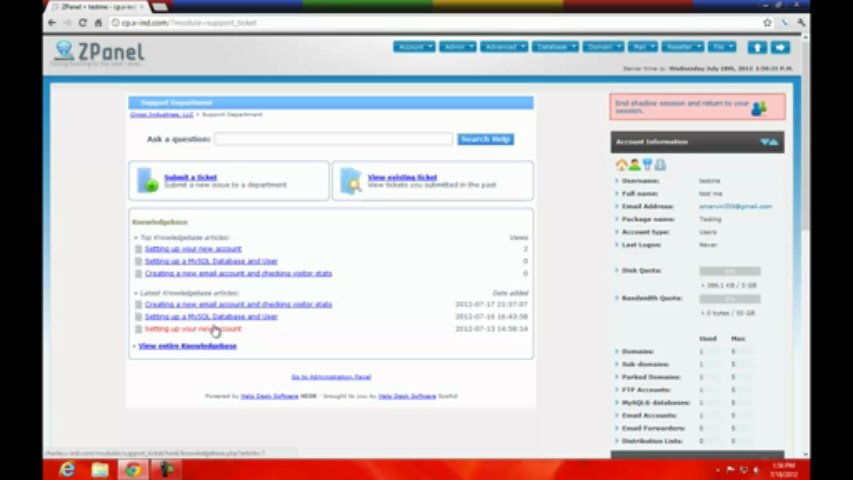Click the Submit a ticket icon
The height and width of the screenshot is (480, 853).
click(149, 181)
